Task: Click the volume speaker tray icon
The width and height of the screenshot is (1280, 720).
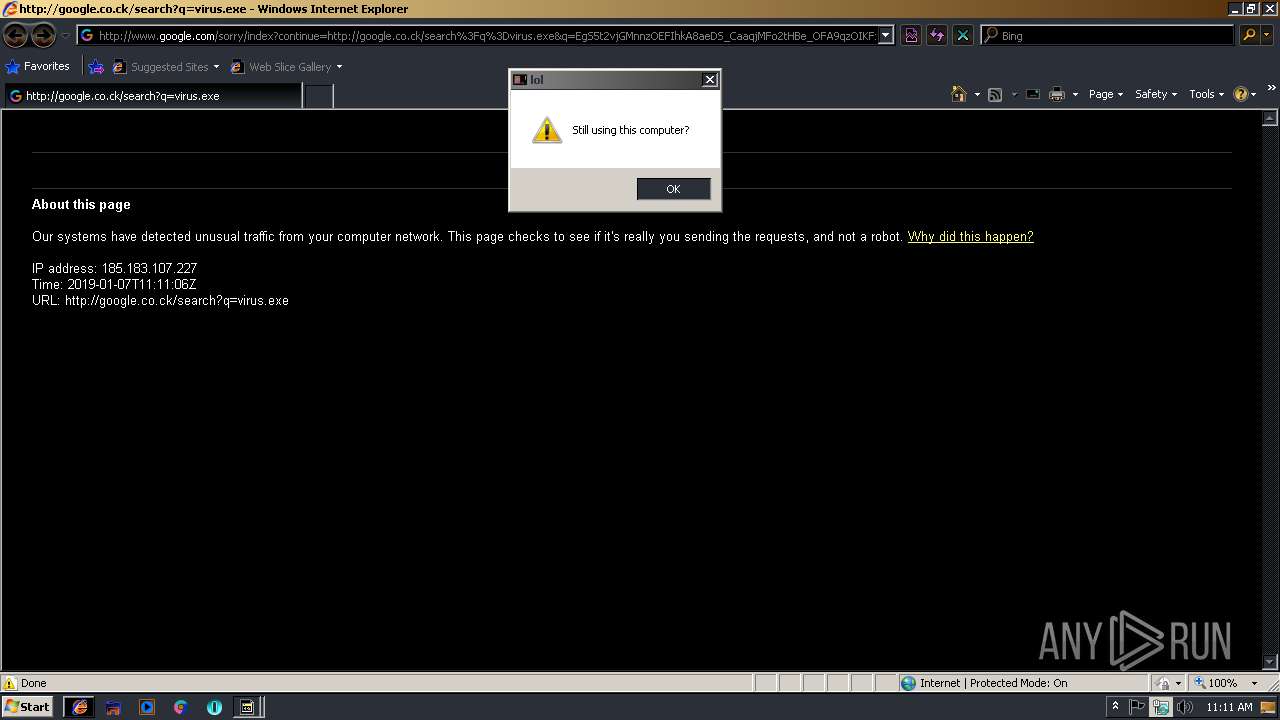Action: tap(1185, 707)
